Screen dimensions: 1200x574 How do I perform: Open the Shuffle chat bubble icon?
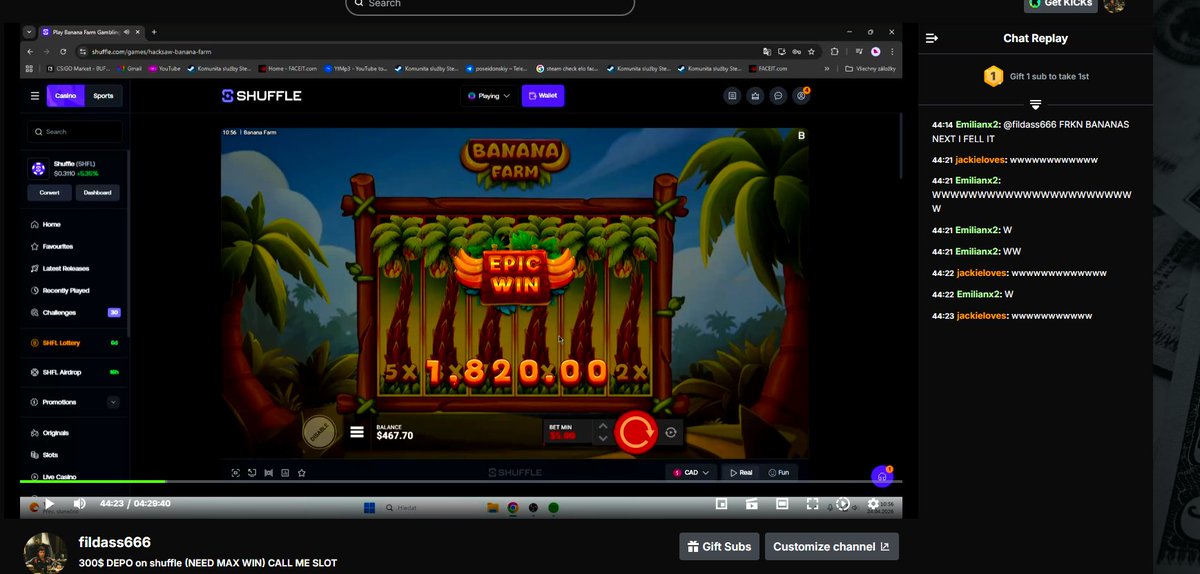coord(778,96)
